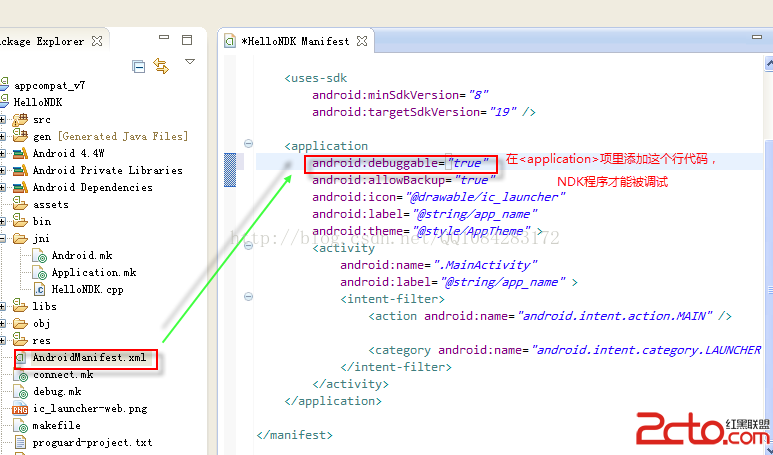The image size is (773, 455).
Task: Click the PNG file icon
Action: (x=20, y=409)
